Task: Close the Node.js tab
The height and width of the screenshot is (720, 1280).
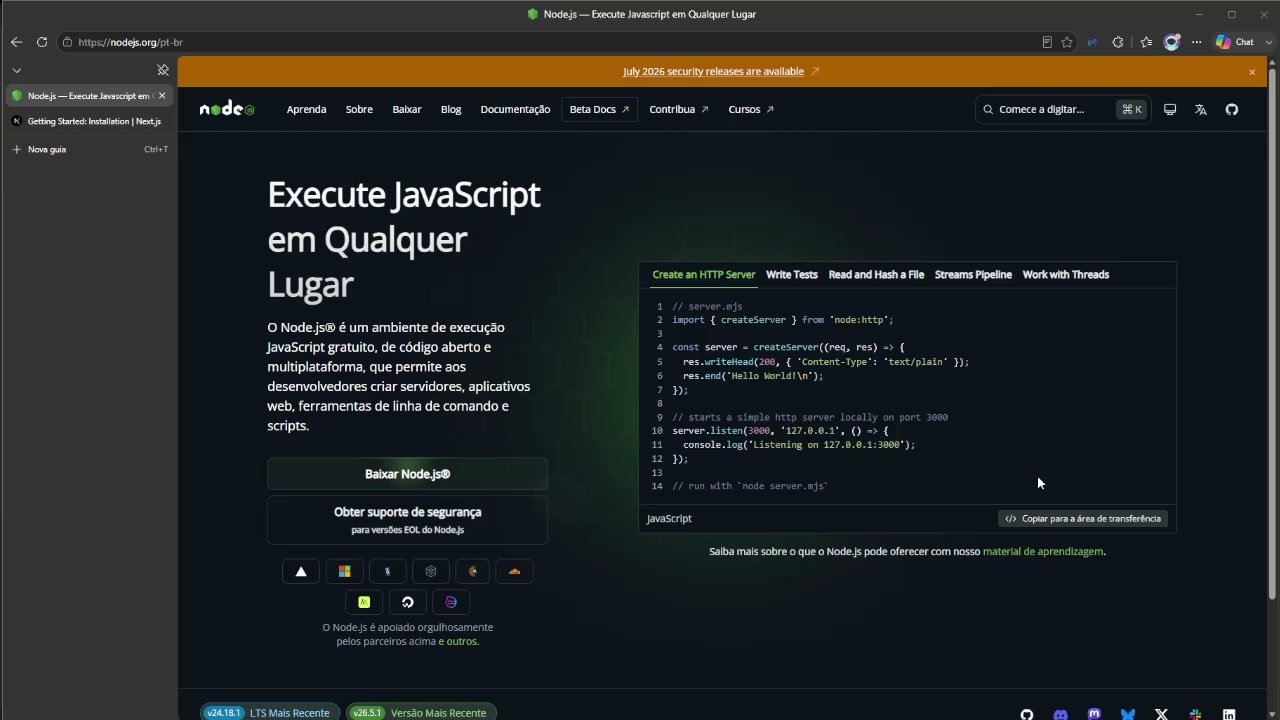Action: [x=163, y=96]
